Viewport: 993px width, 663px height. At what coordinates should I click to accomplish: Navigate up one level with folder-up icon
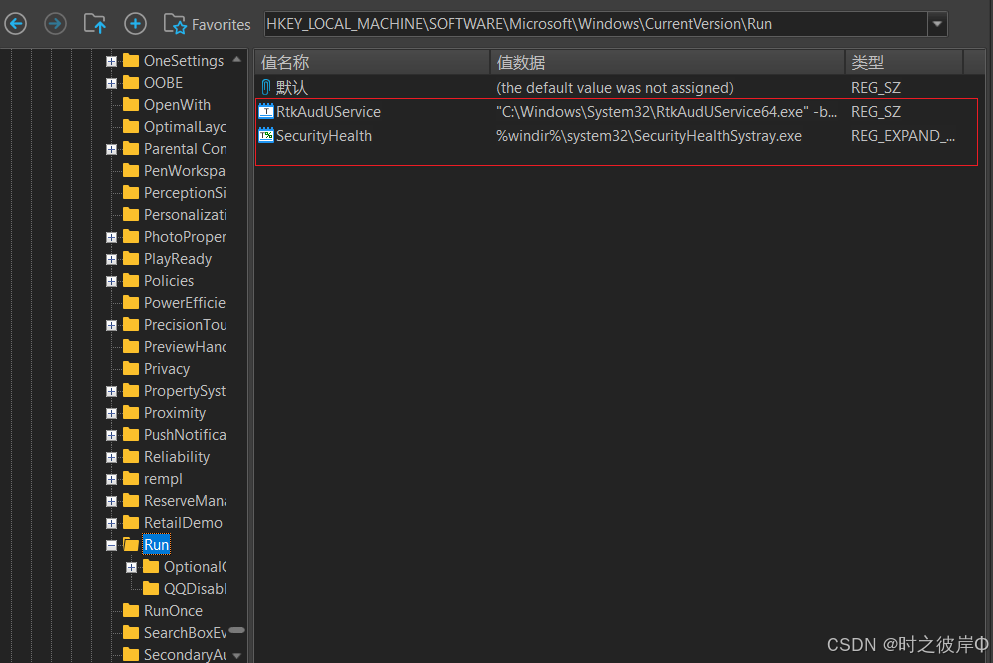(95, 25)
